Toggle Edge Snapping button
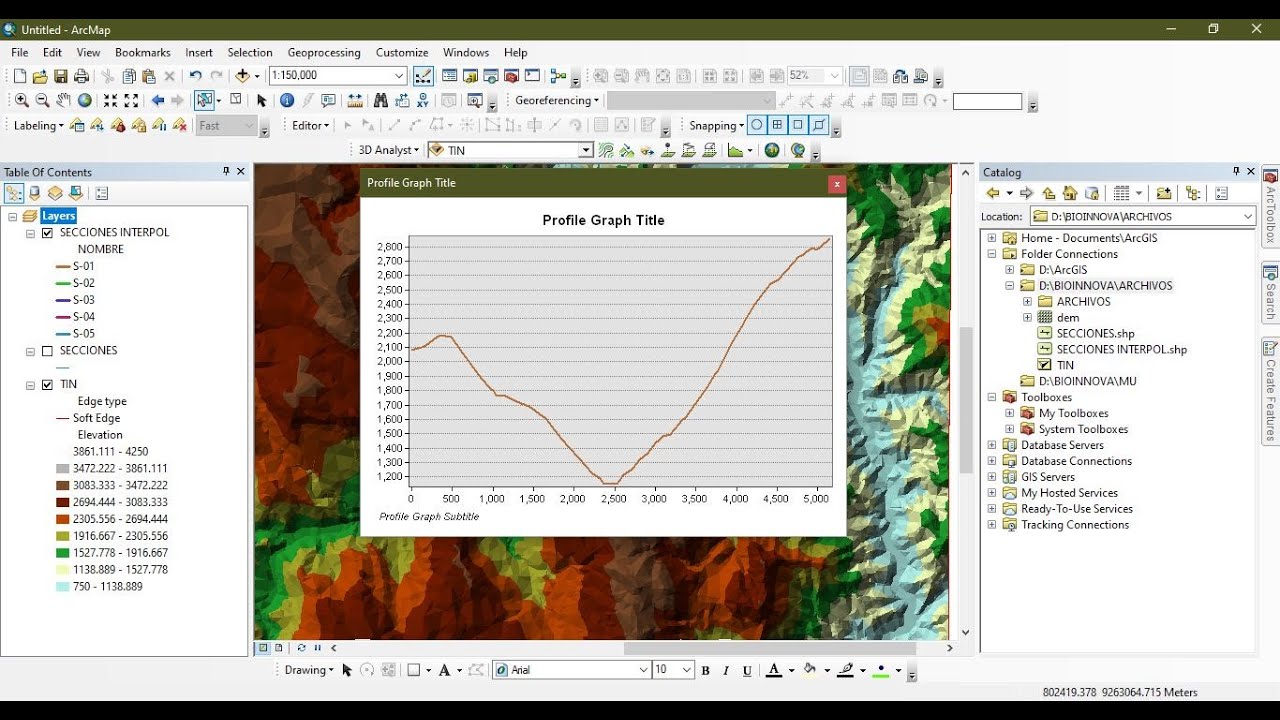Image resolution: width=1280 pixels, height=720 pixels. click(819, 126)
